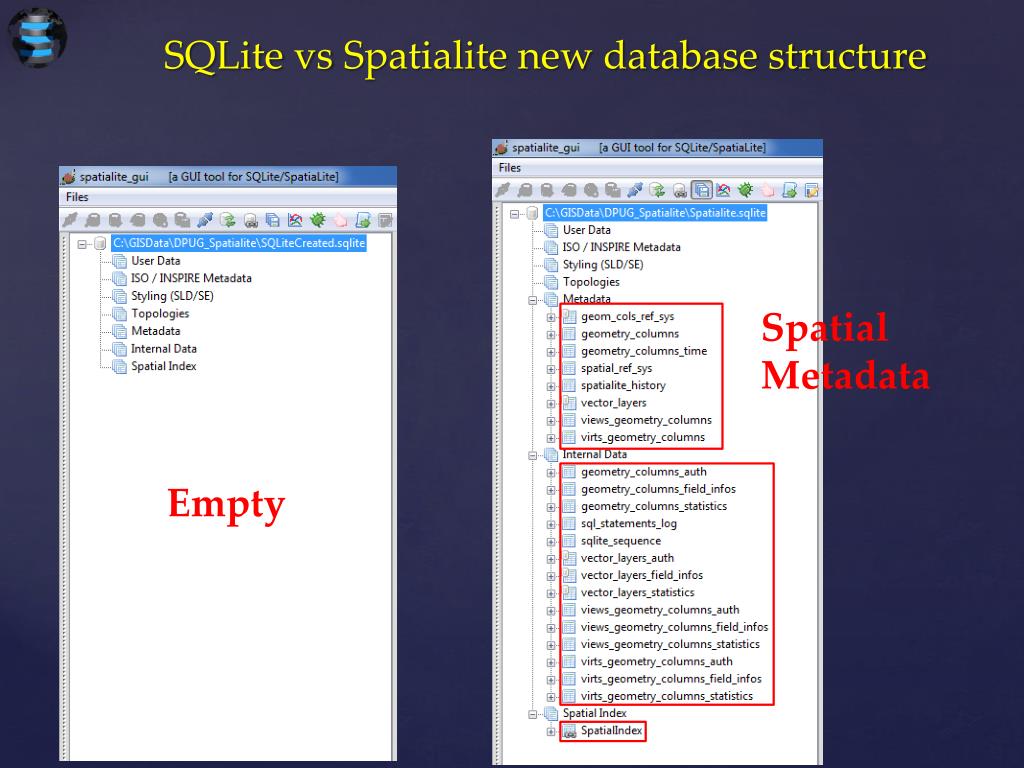Select geometry_columns_auth table
Viewport: 1024px width, 768px height.
pyautogui.click(x=643, y=472)
